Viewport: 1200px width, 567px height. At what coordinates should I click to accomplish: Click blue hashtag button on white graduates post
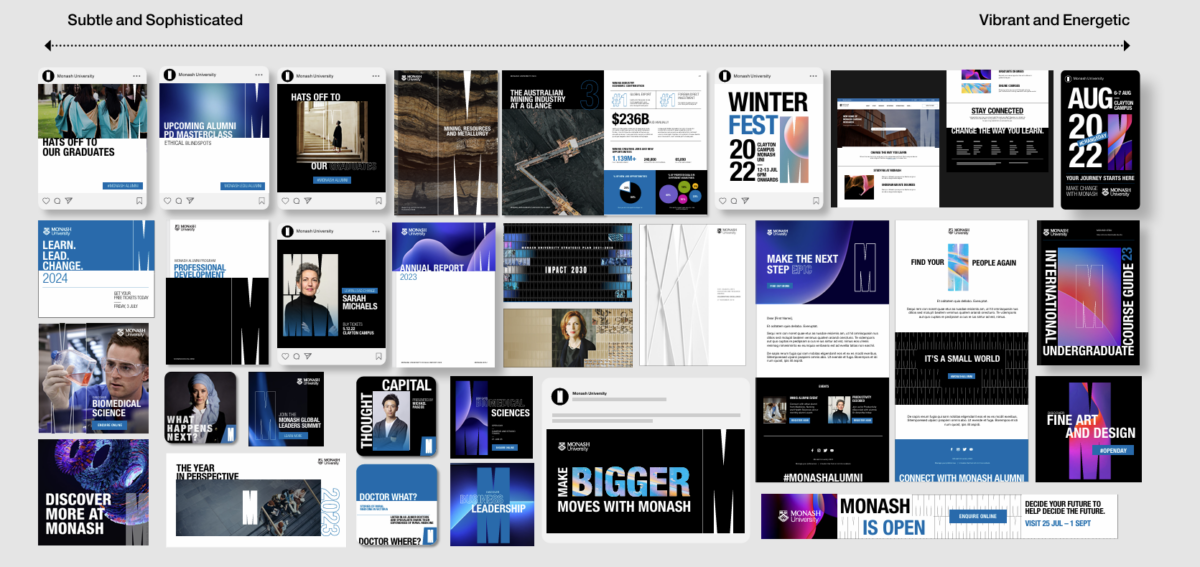point(121,186)
